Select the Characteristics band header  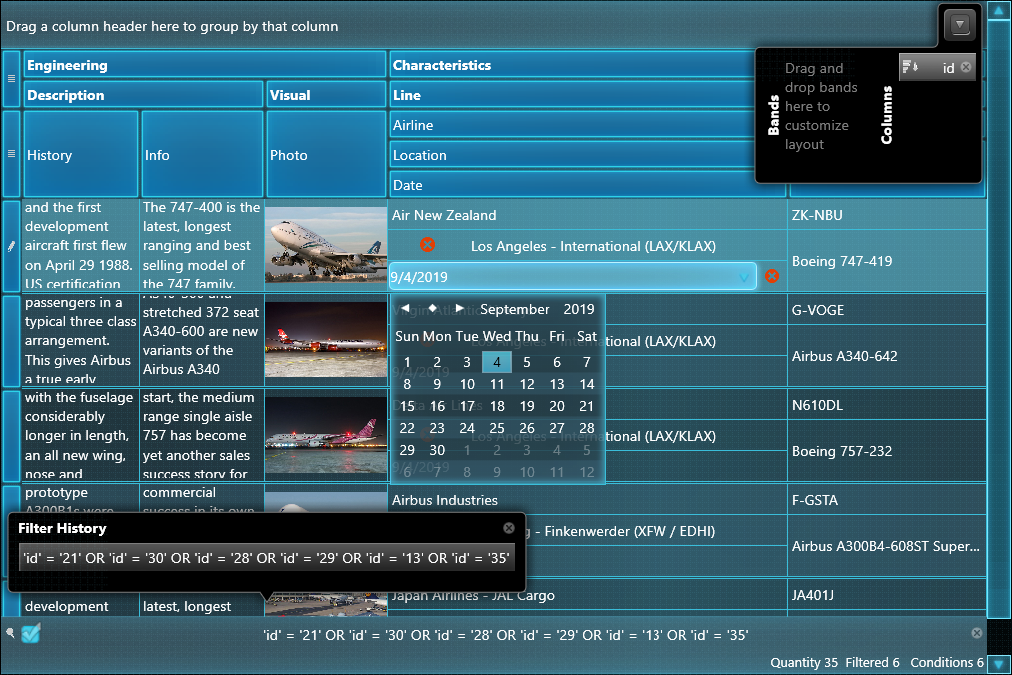(x=572, y=65)
